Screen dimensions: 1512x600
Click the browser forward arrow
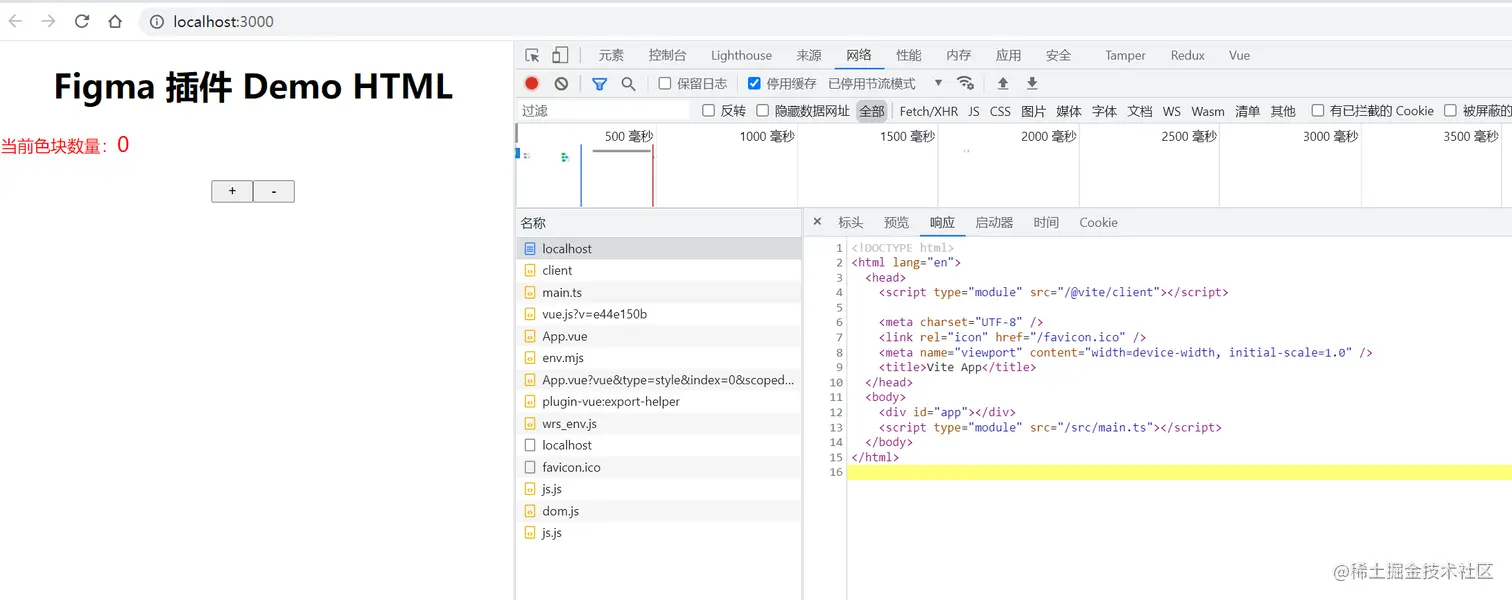pyautogui.click(x=48, y=21)
